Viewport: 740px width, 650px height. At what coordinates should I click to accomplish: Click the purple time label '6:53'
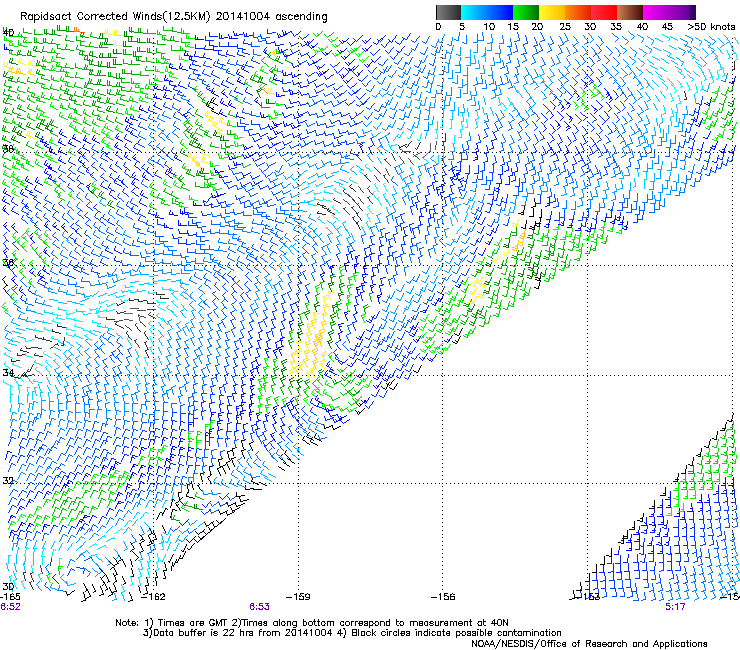tap(260, 607)
